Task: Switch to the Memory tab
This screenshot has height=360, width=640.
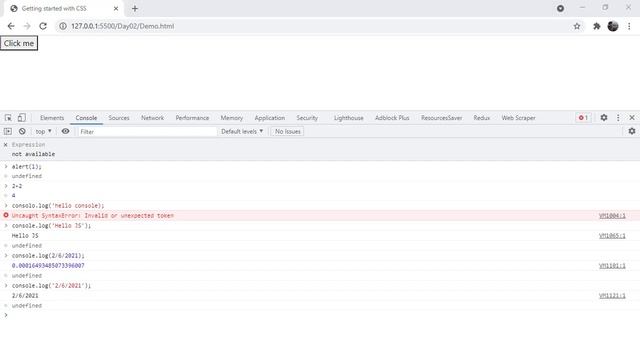Action: point(231,118)
